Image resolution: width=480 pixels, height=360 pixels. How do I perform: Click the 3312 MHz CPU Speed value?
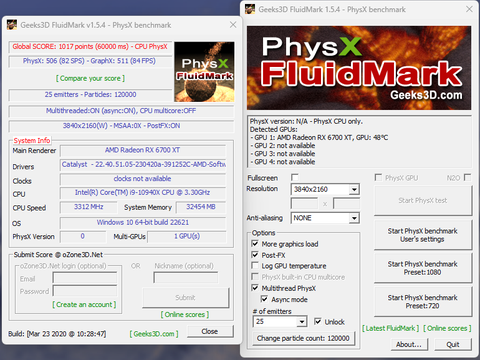(x=88, y=207)
